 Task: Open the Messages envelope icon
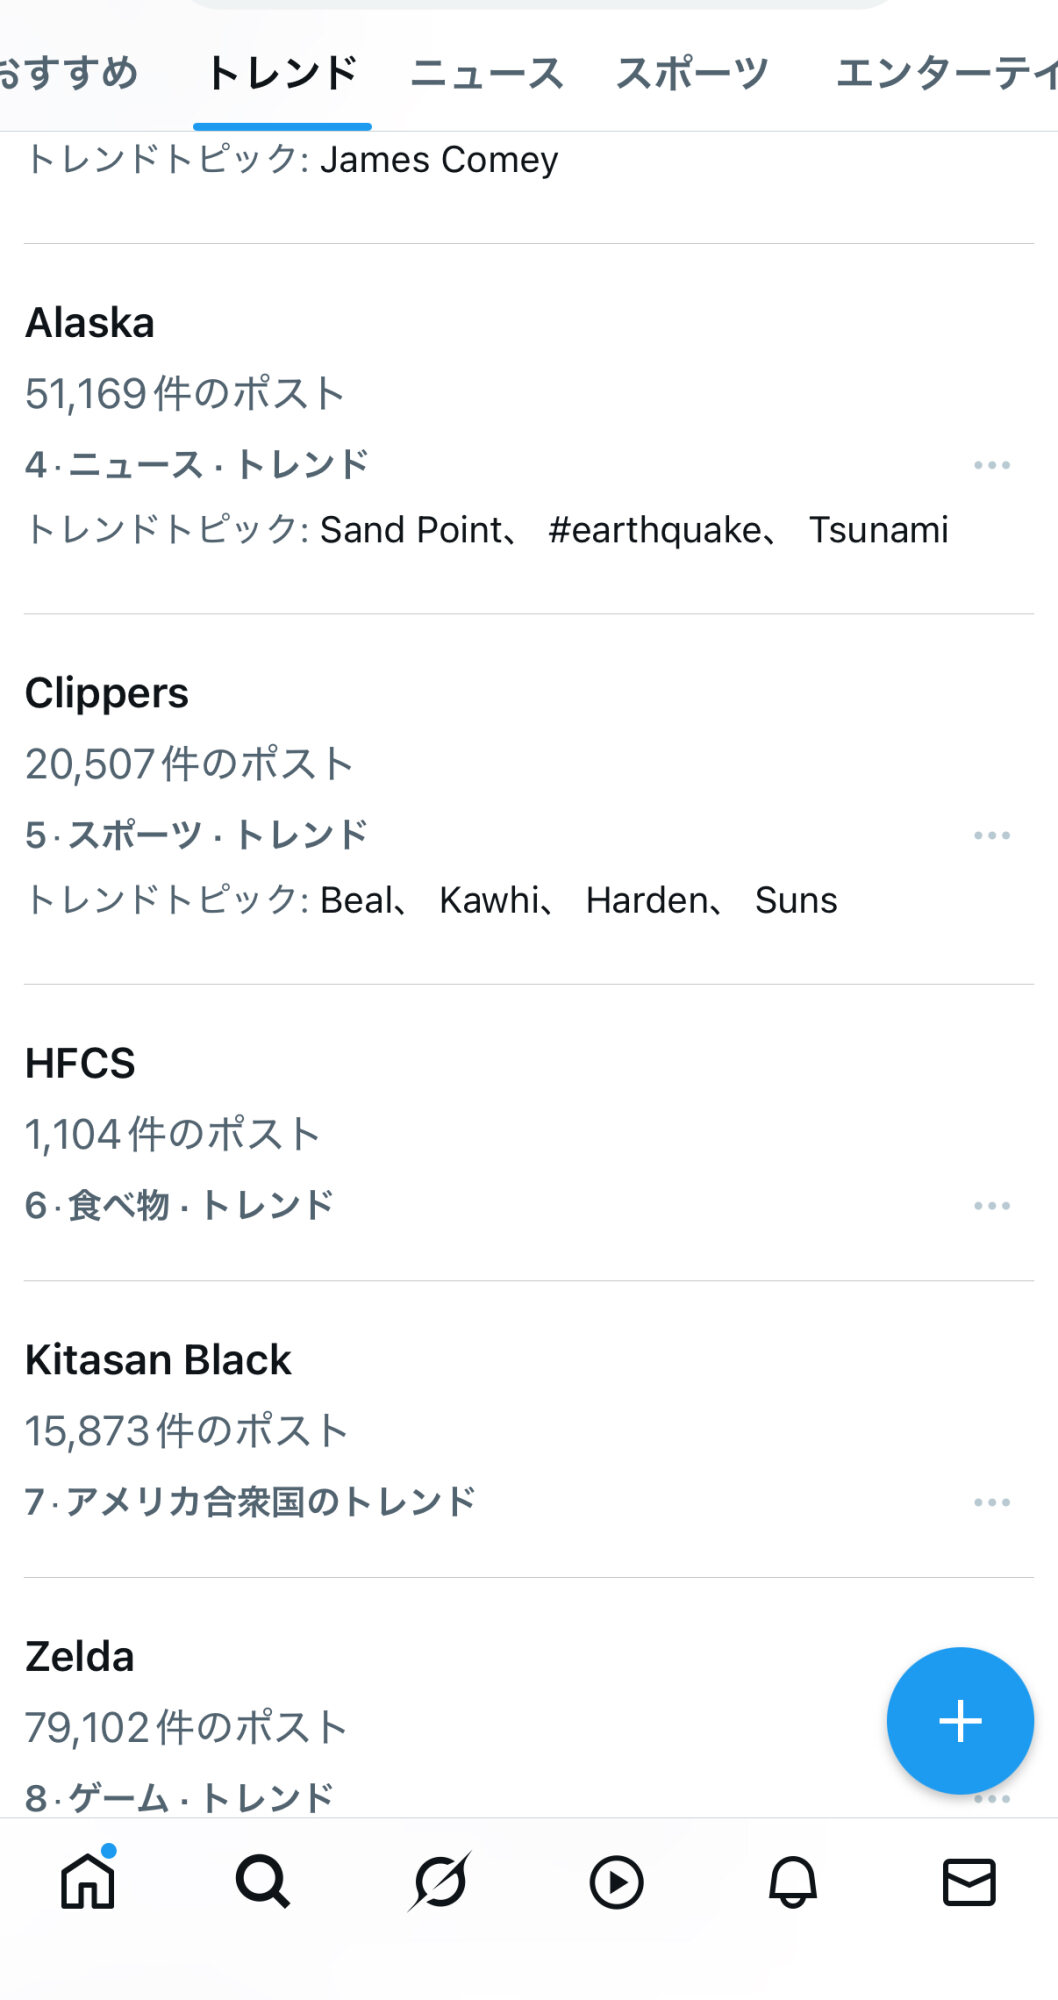pyautogui.click(x=969, y=1882)
